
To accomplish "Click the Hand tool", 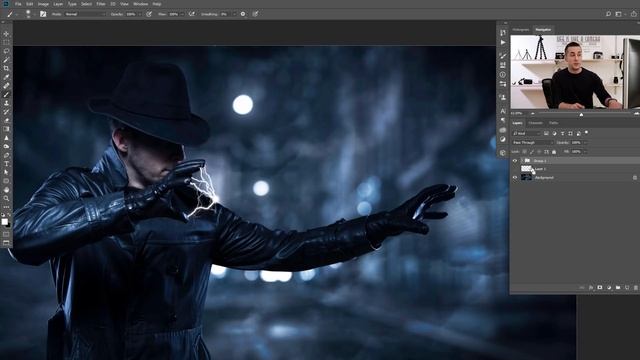I will click(6, 190).
